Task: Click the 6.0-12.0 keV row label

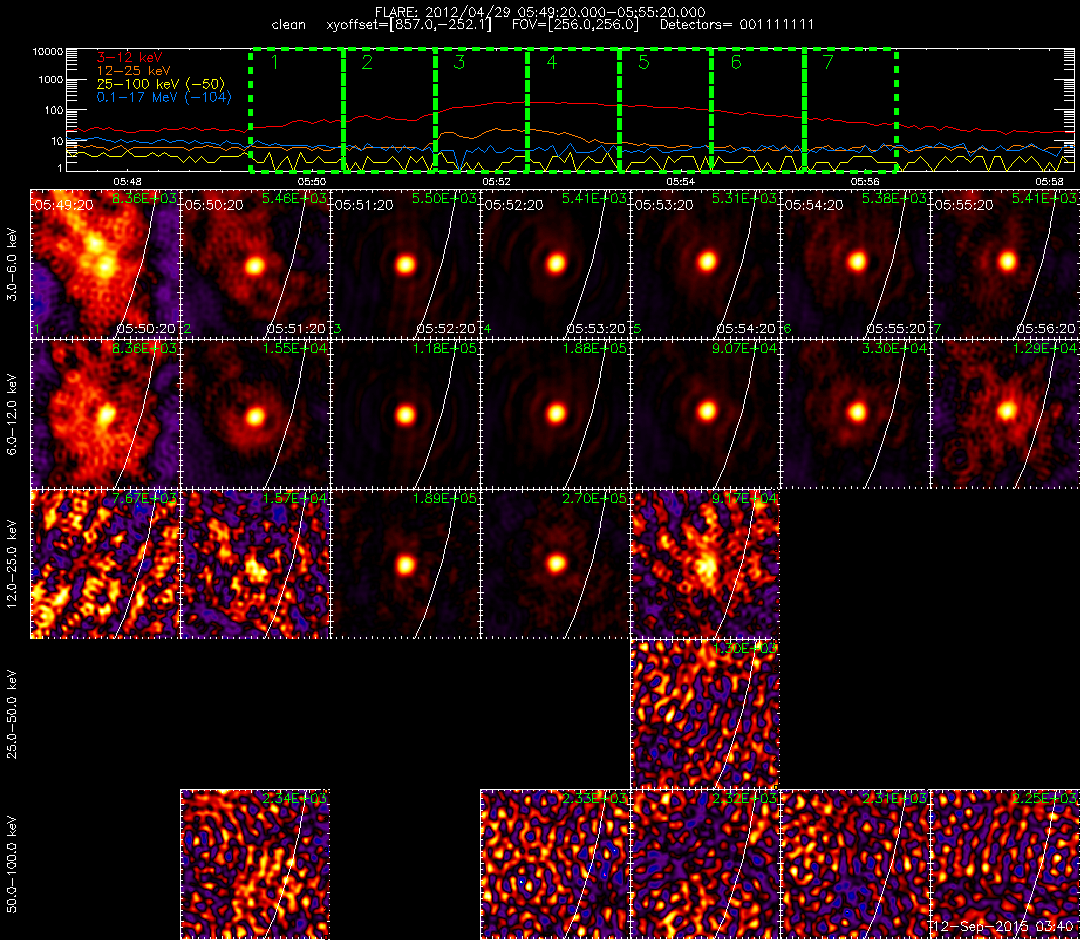Action: click(12, 415)
